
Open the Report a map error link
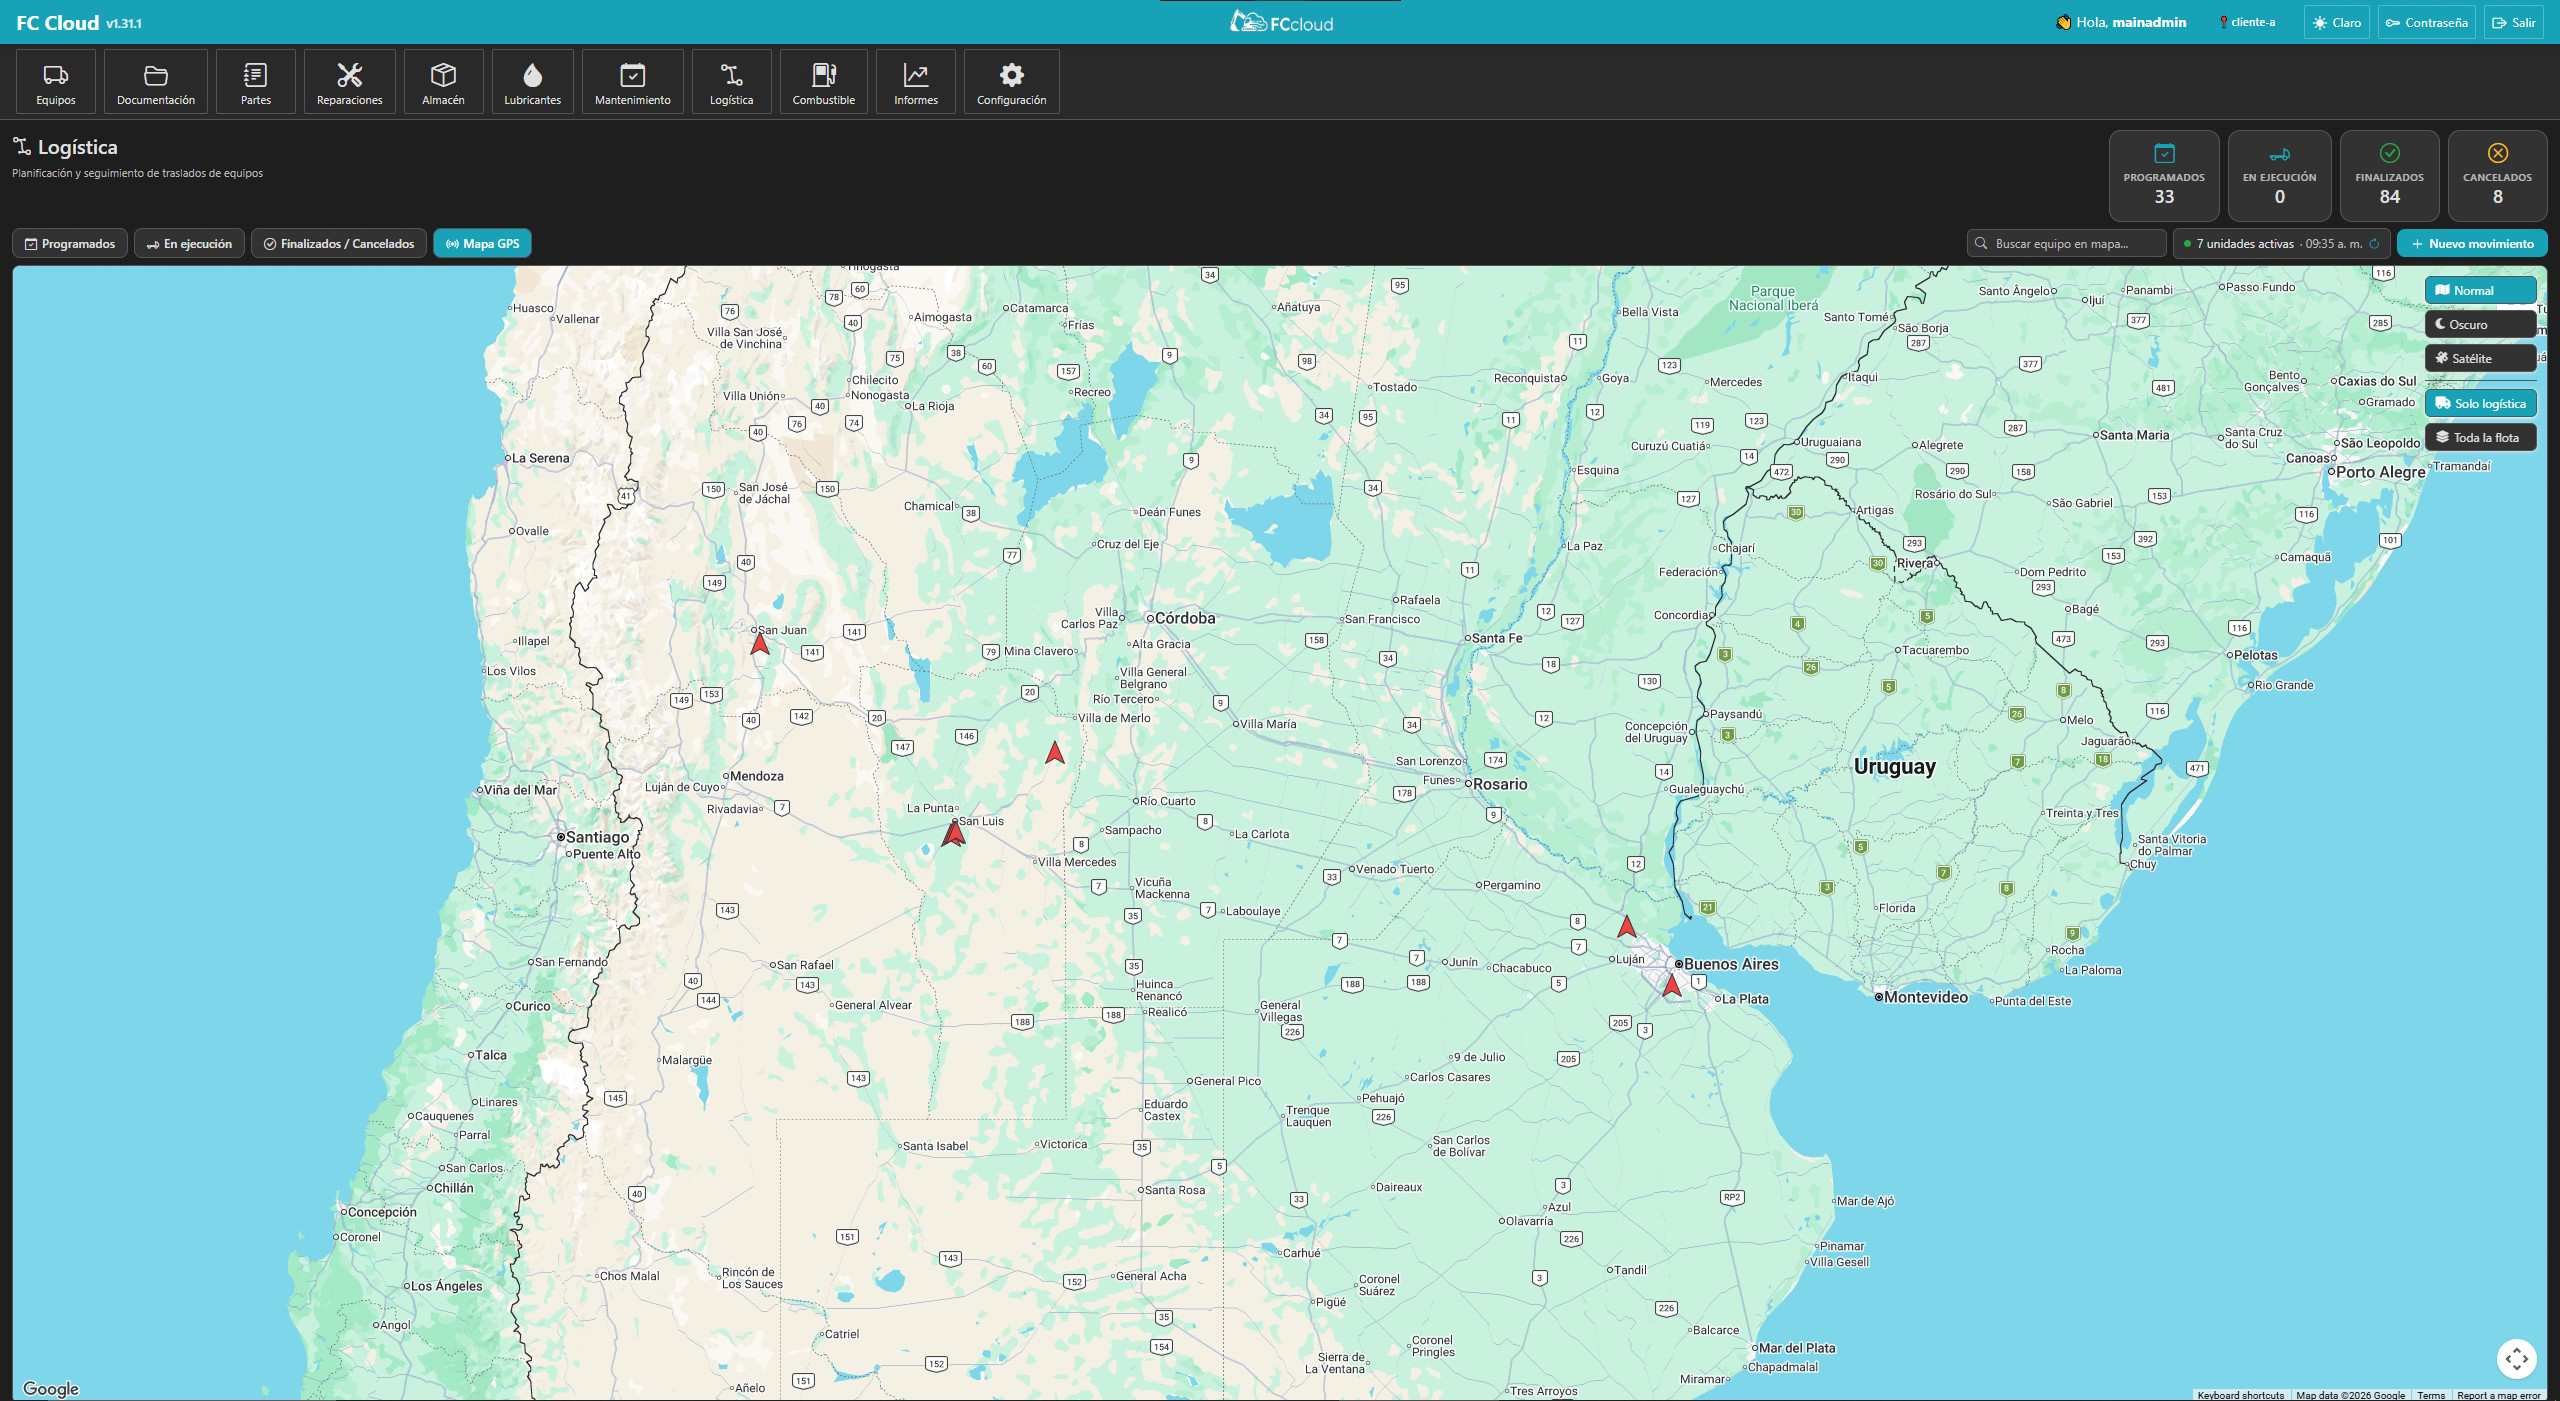[2498, 1395]
